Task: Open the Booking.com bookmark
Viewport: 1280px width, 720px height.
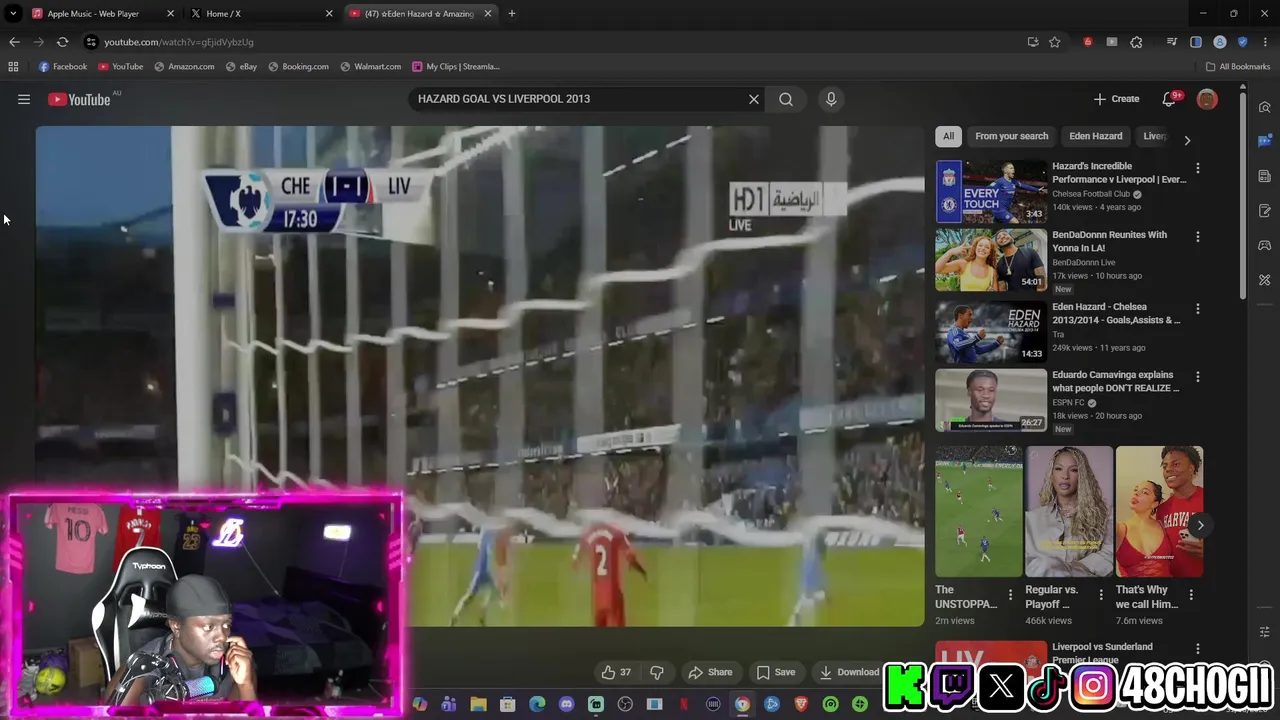Action: 298,67
